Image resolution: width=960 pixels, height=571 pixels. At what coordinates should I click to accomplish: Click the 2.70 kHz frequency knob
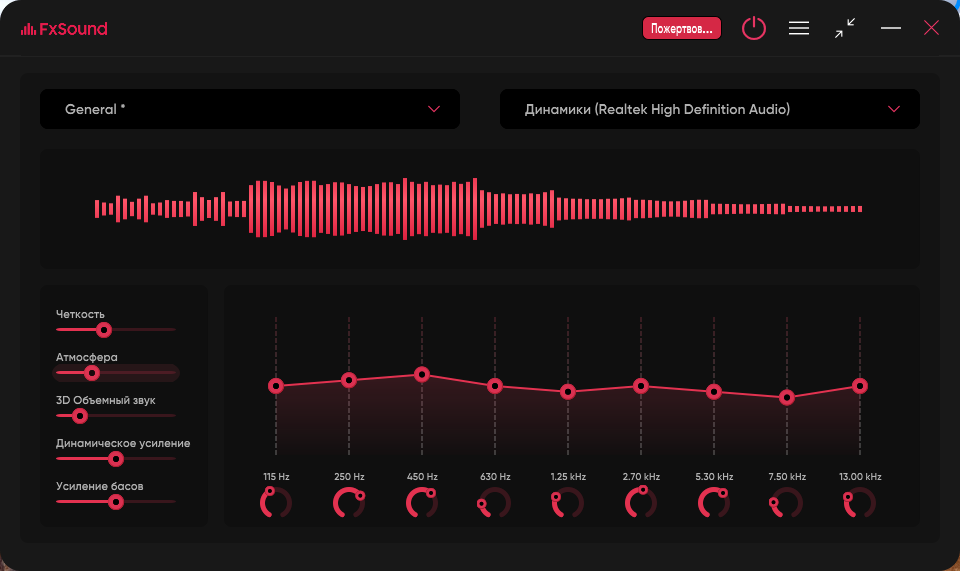(641, 502)
